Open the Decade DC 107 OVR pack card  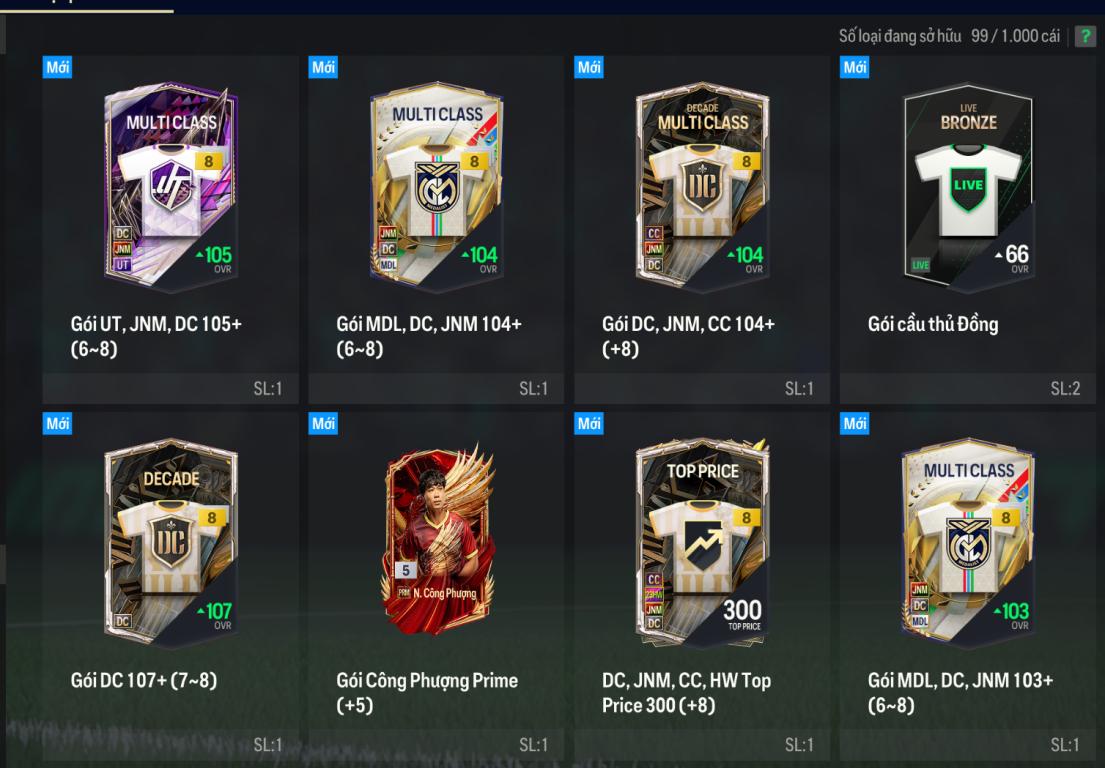[x=171, y=543]
